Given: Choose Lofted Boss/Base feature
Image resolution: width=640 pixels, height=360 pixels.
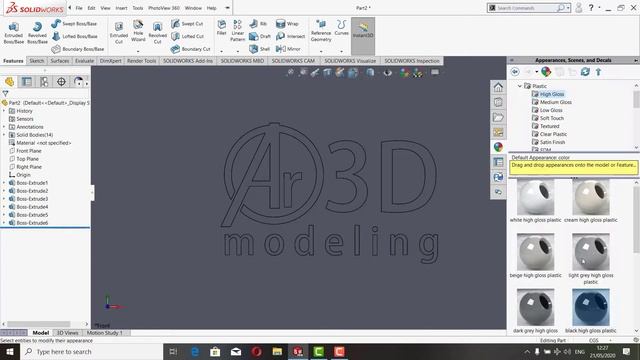Looking at the screenshot, I should tap(74, 36).
